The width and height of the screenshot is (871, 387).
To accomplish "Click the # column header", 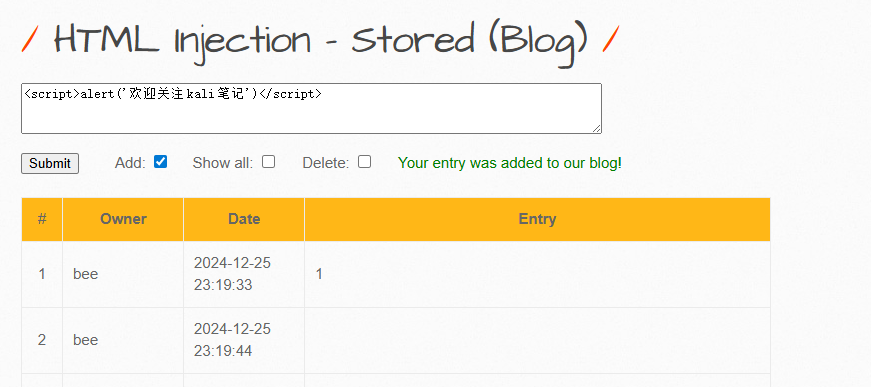I will pos(42,219).
